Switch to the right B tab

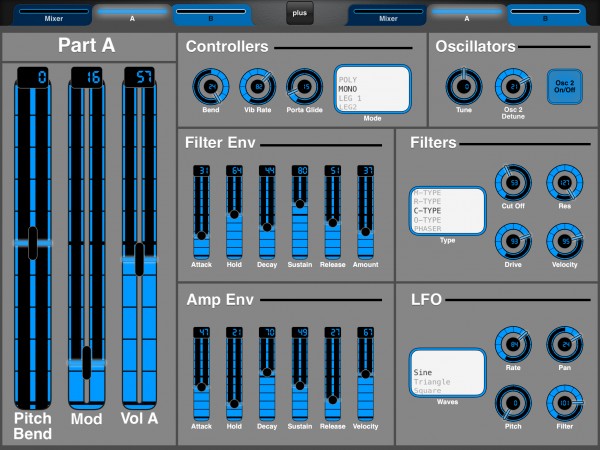(x=545, y=16)
